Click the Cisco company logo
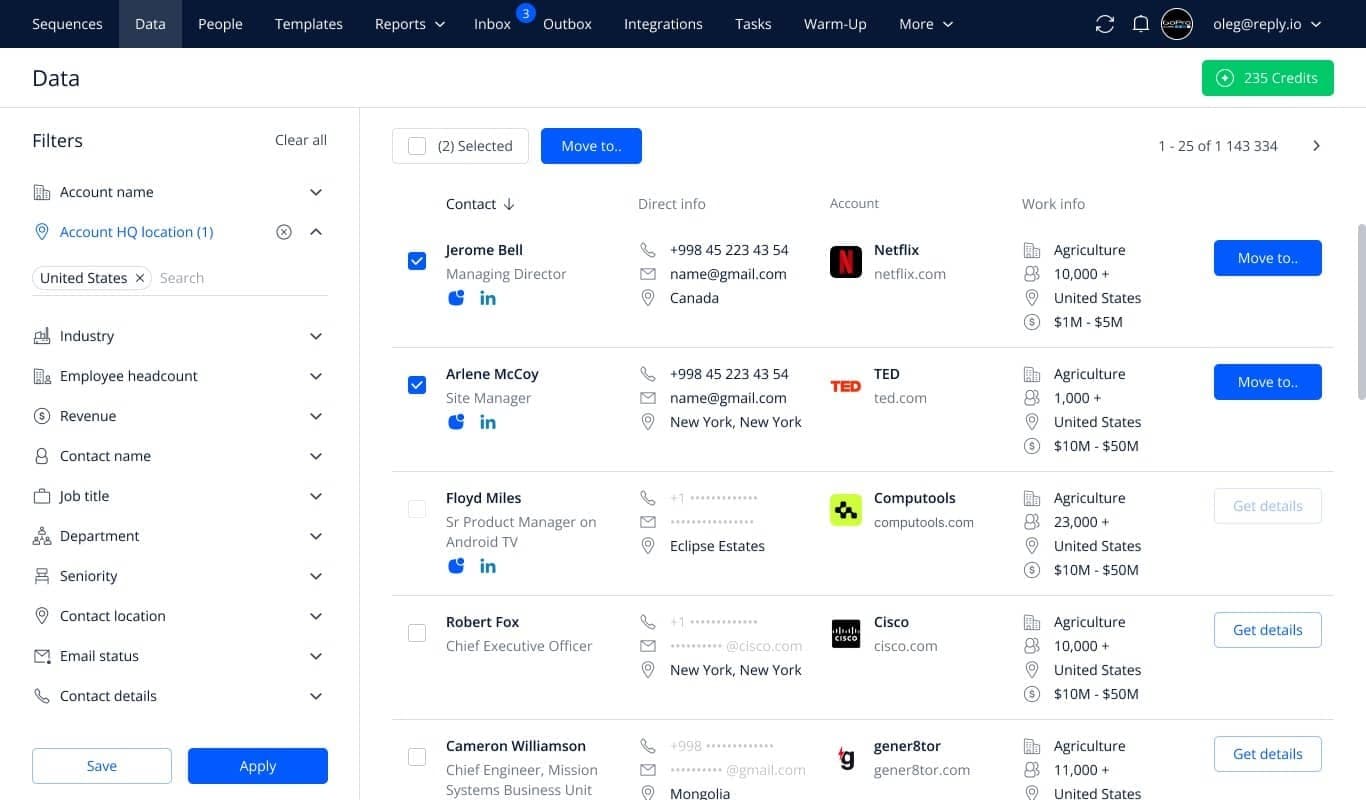Image resolution: width=1366 pixels, height=800 pixels. coord(845,633)
